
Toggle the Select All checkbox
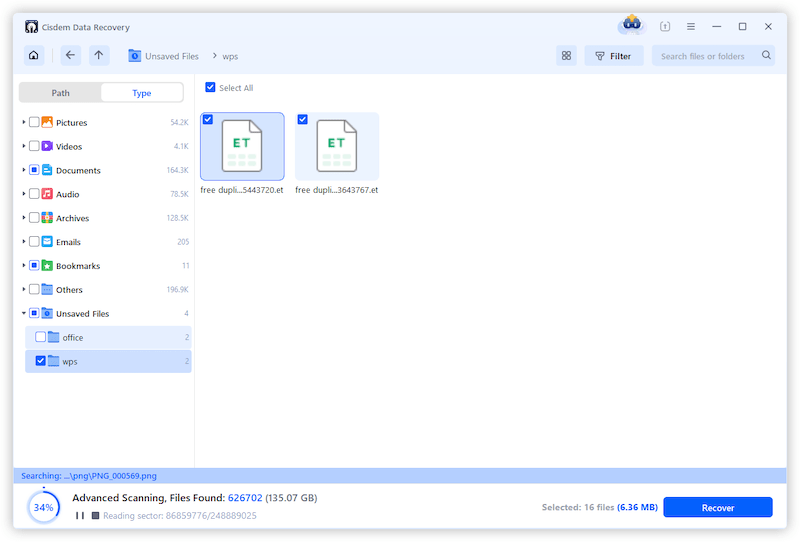[x=210, y=87]
